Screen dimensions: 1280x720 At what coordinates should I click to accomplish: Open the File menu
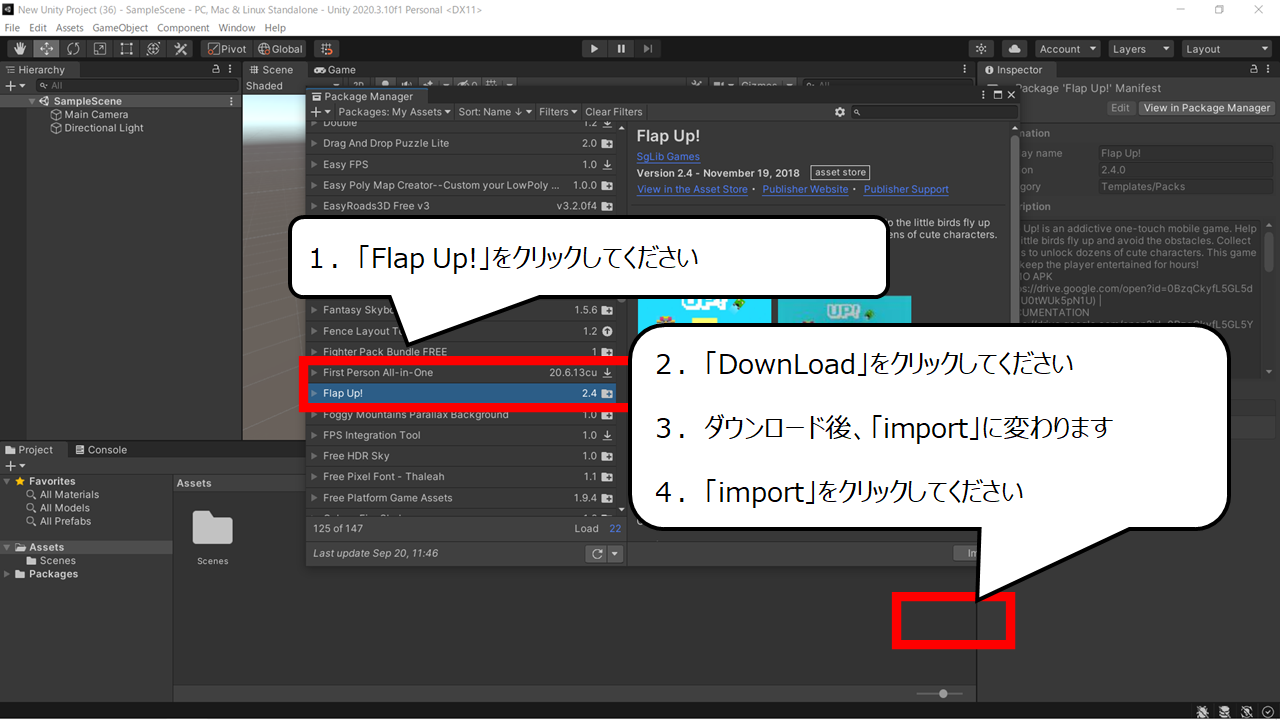click(12, 28)
